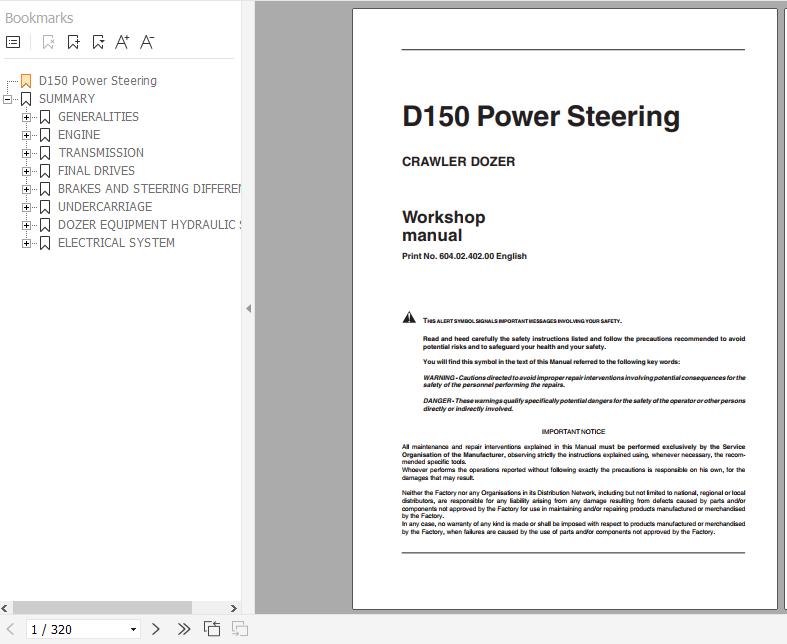This screenshot has height=644, width=787.
Task: Click the UNDERCARRIAGE bookmark icon
Action: tap(45, 207)
